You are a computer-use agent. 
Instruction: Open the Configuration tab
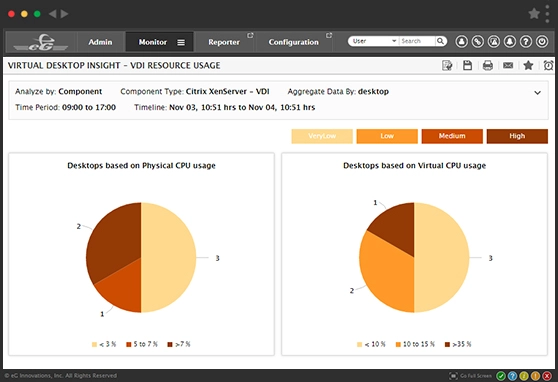pos(294,42)
